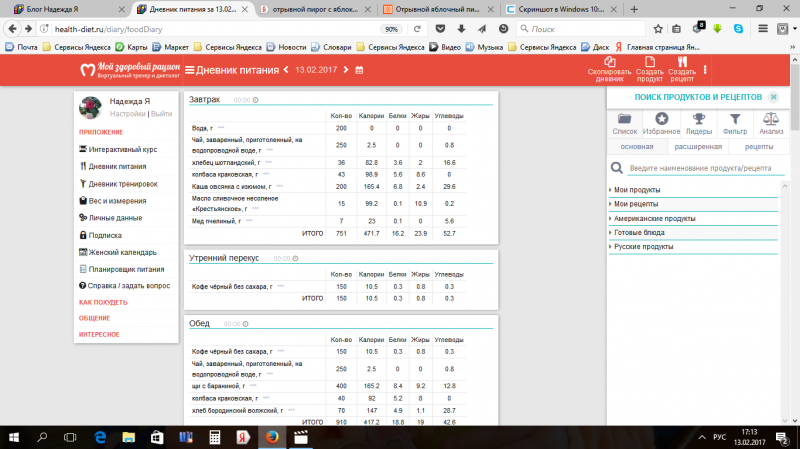Viewport: 800px width, 449px height.
Task: Open Дневник тренировок in sidebar
Action: point(123,184)
